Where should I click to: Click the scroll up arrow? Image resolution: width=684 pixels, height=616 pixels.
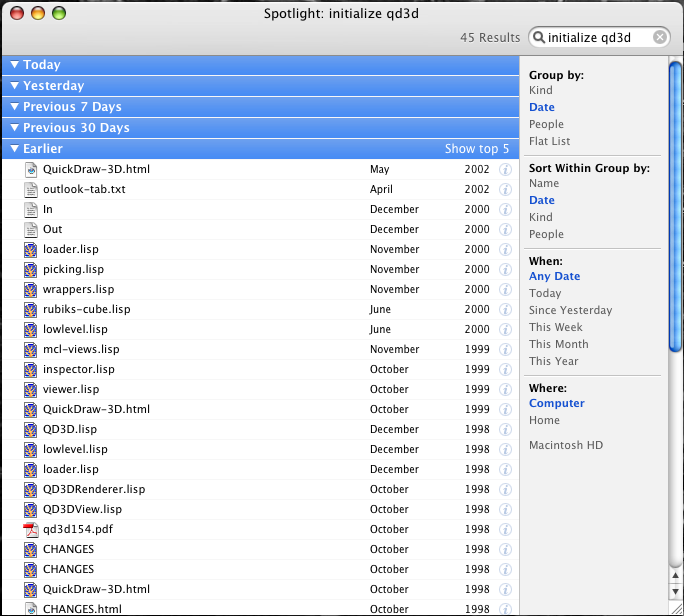click(676, 576)
